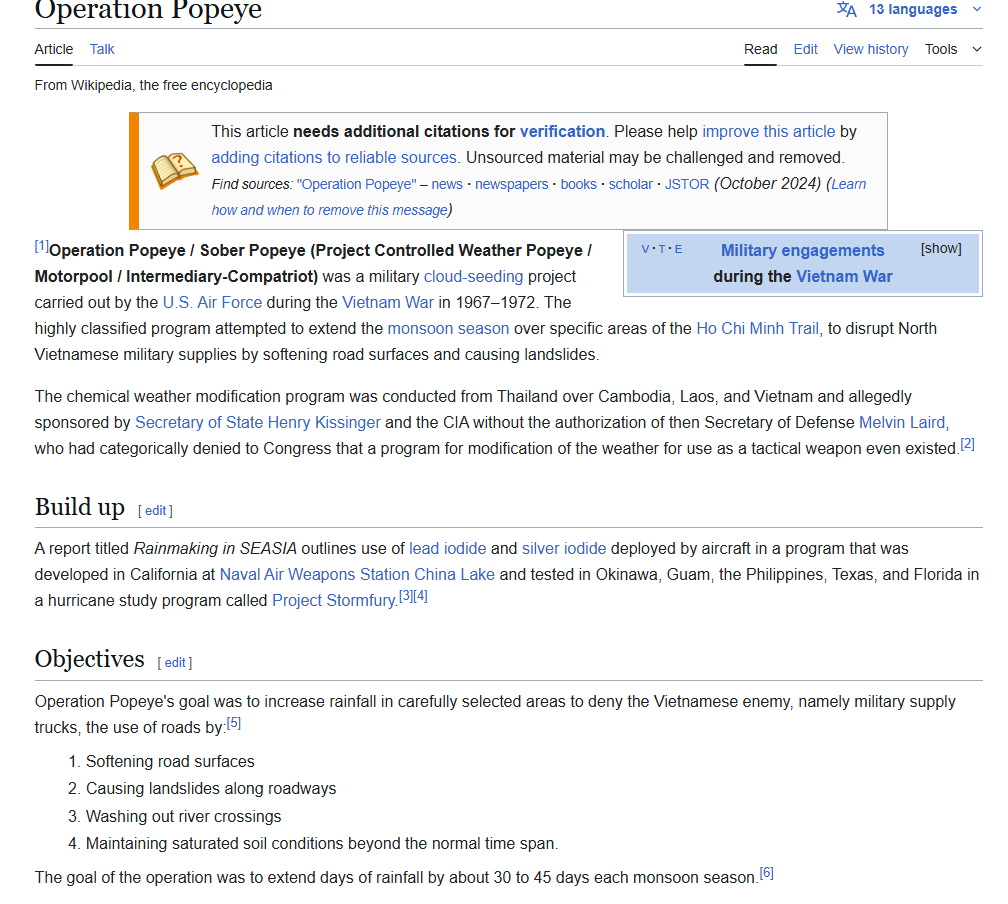Viewport: 1008px width, 904px height.
Task: Click citation reference [6]
Action: pyautogui.click(x=766, y=873)
